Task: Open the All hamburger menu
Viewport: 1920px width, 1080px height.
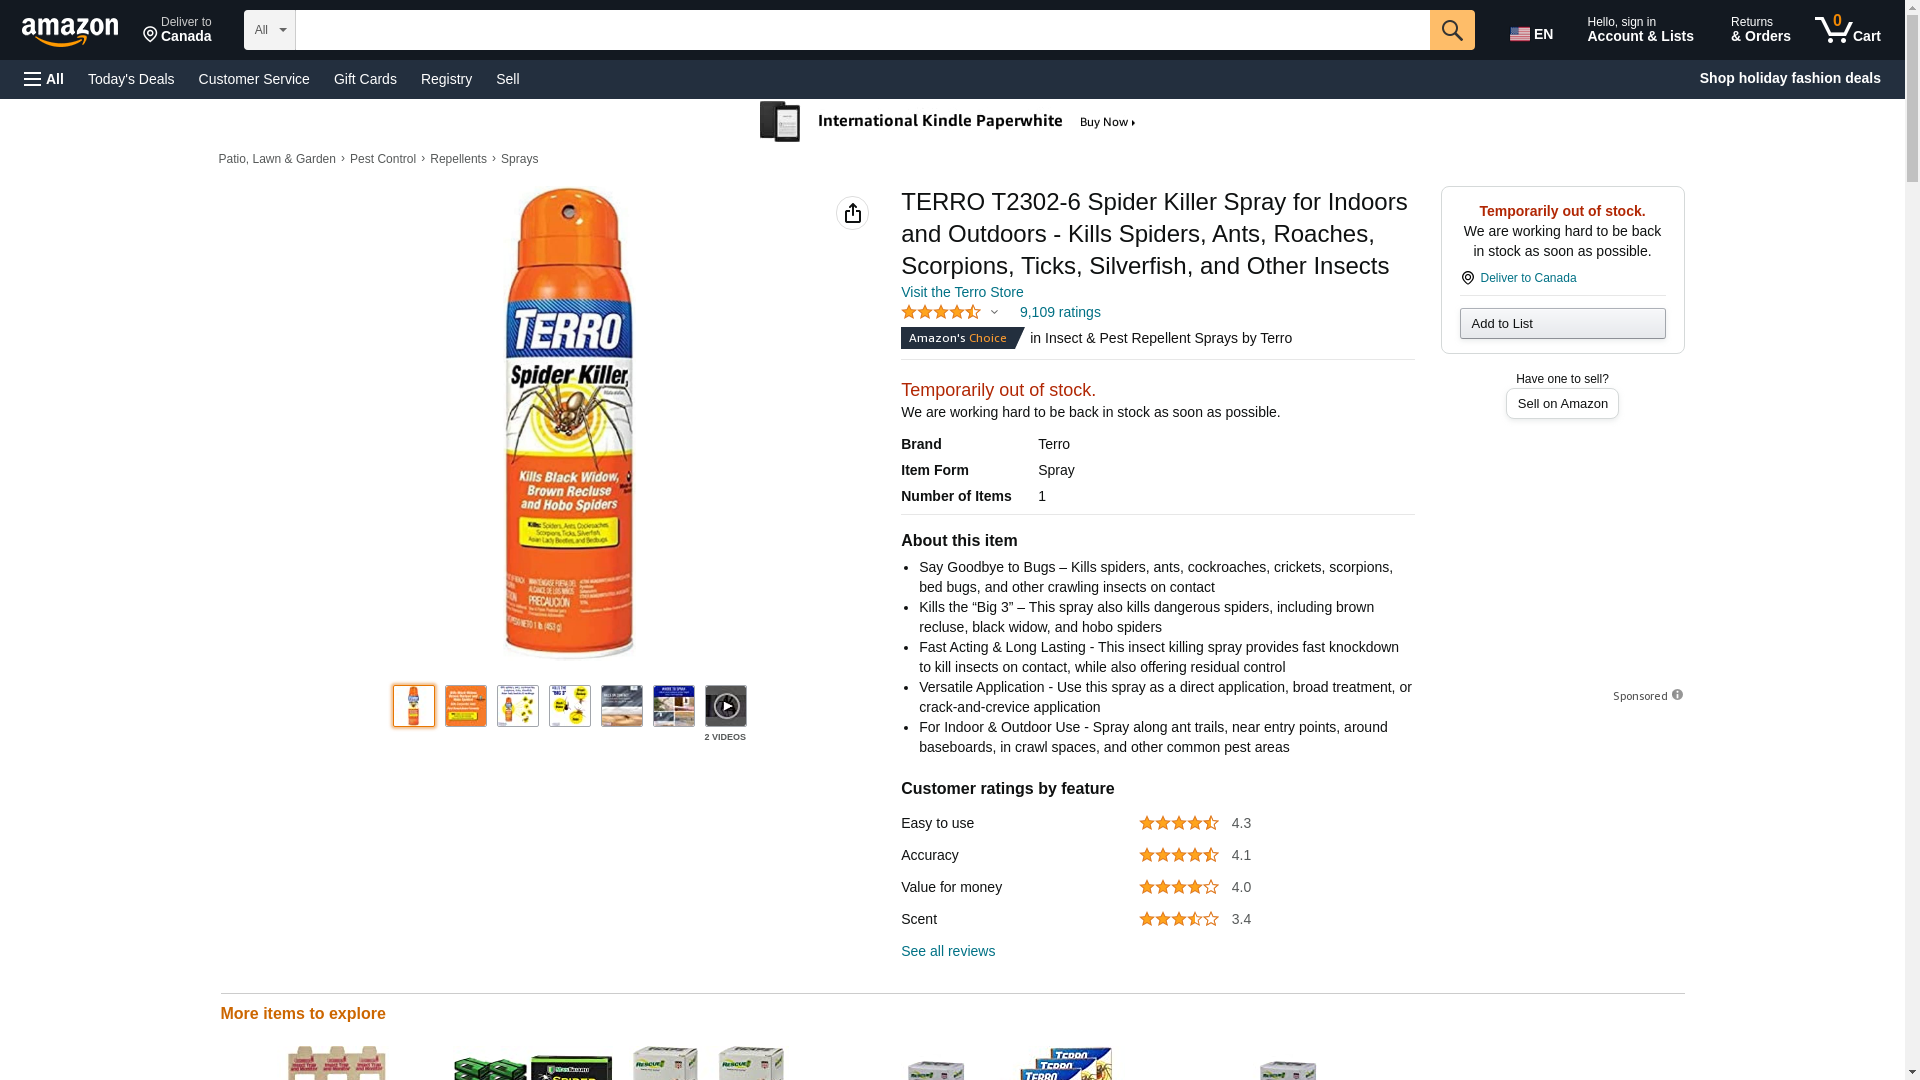Action: click(x=44, y=79)
